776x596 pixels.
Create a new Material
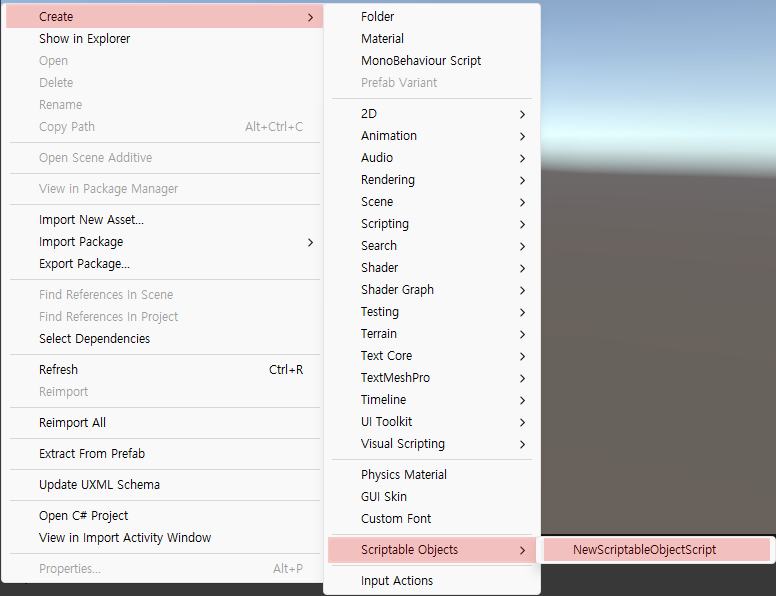[432, 39]
